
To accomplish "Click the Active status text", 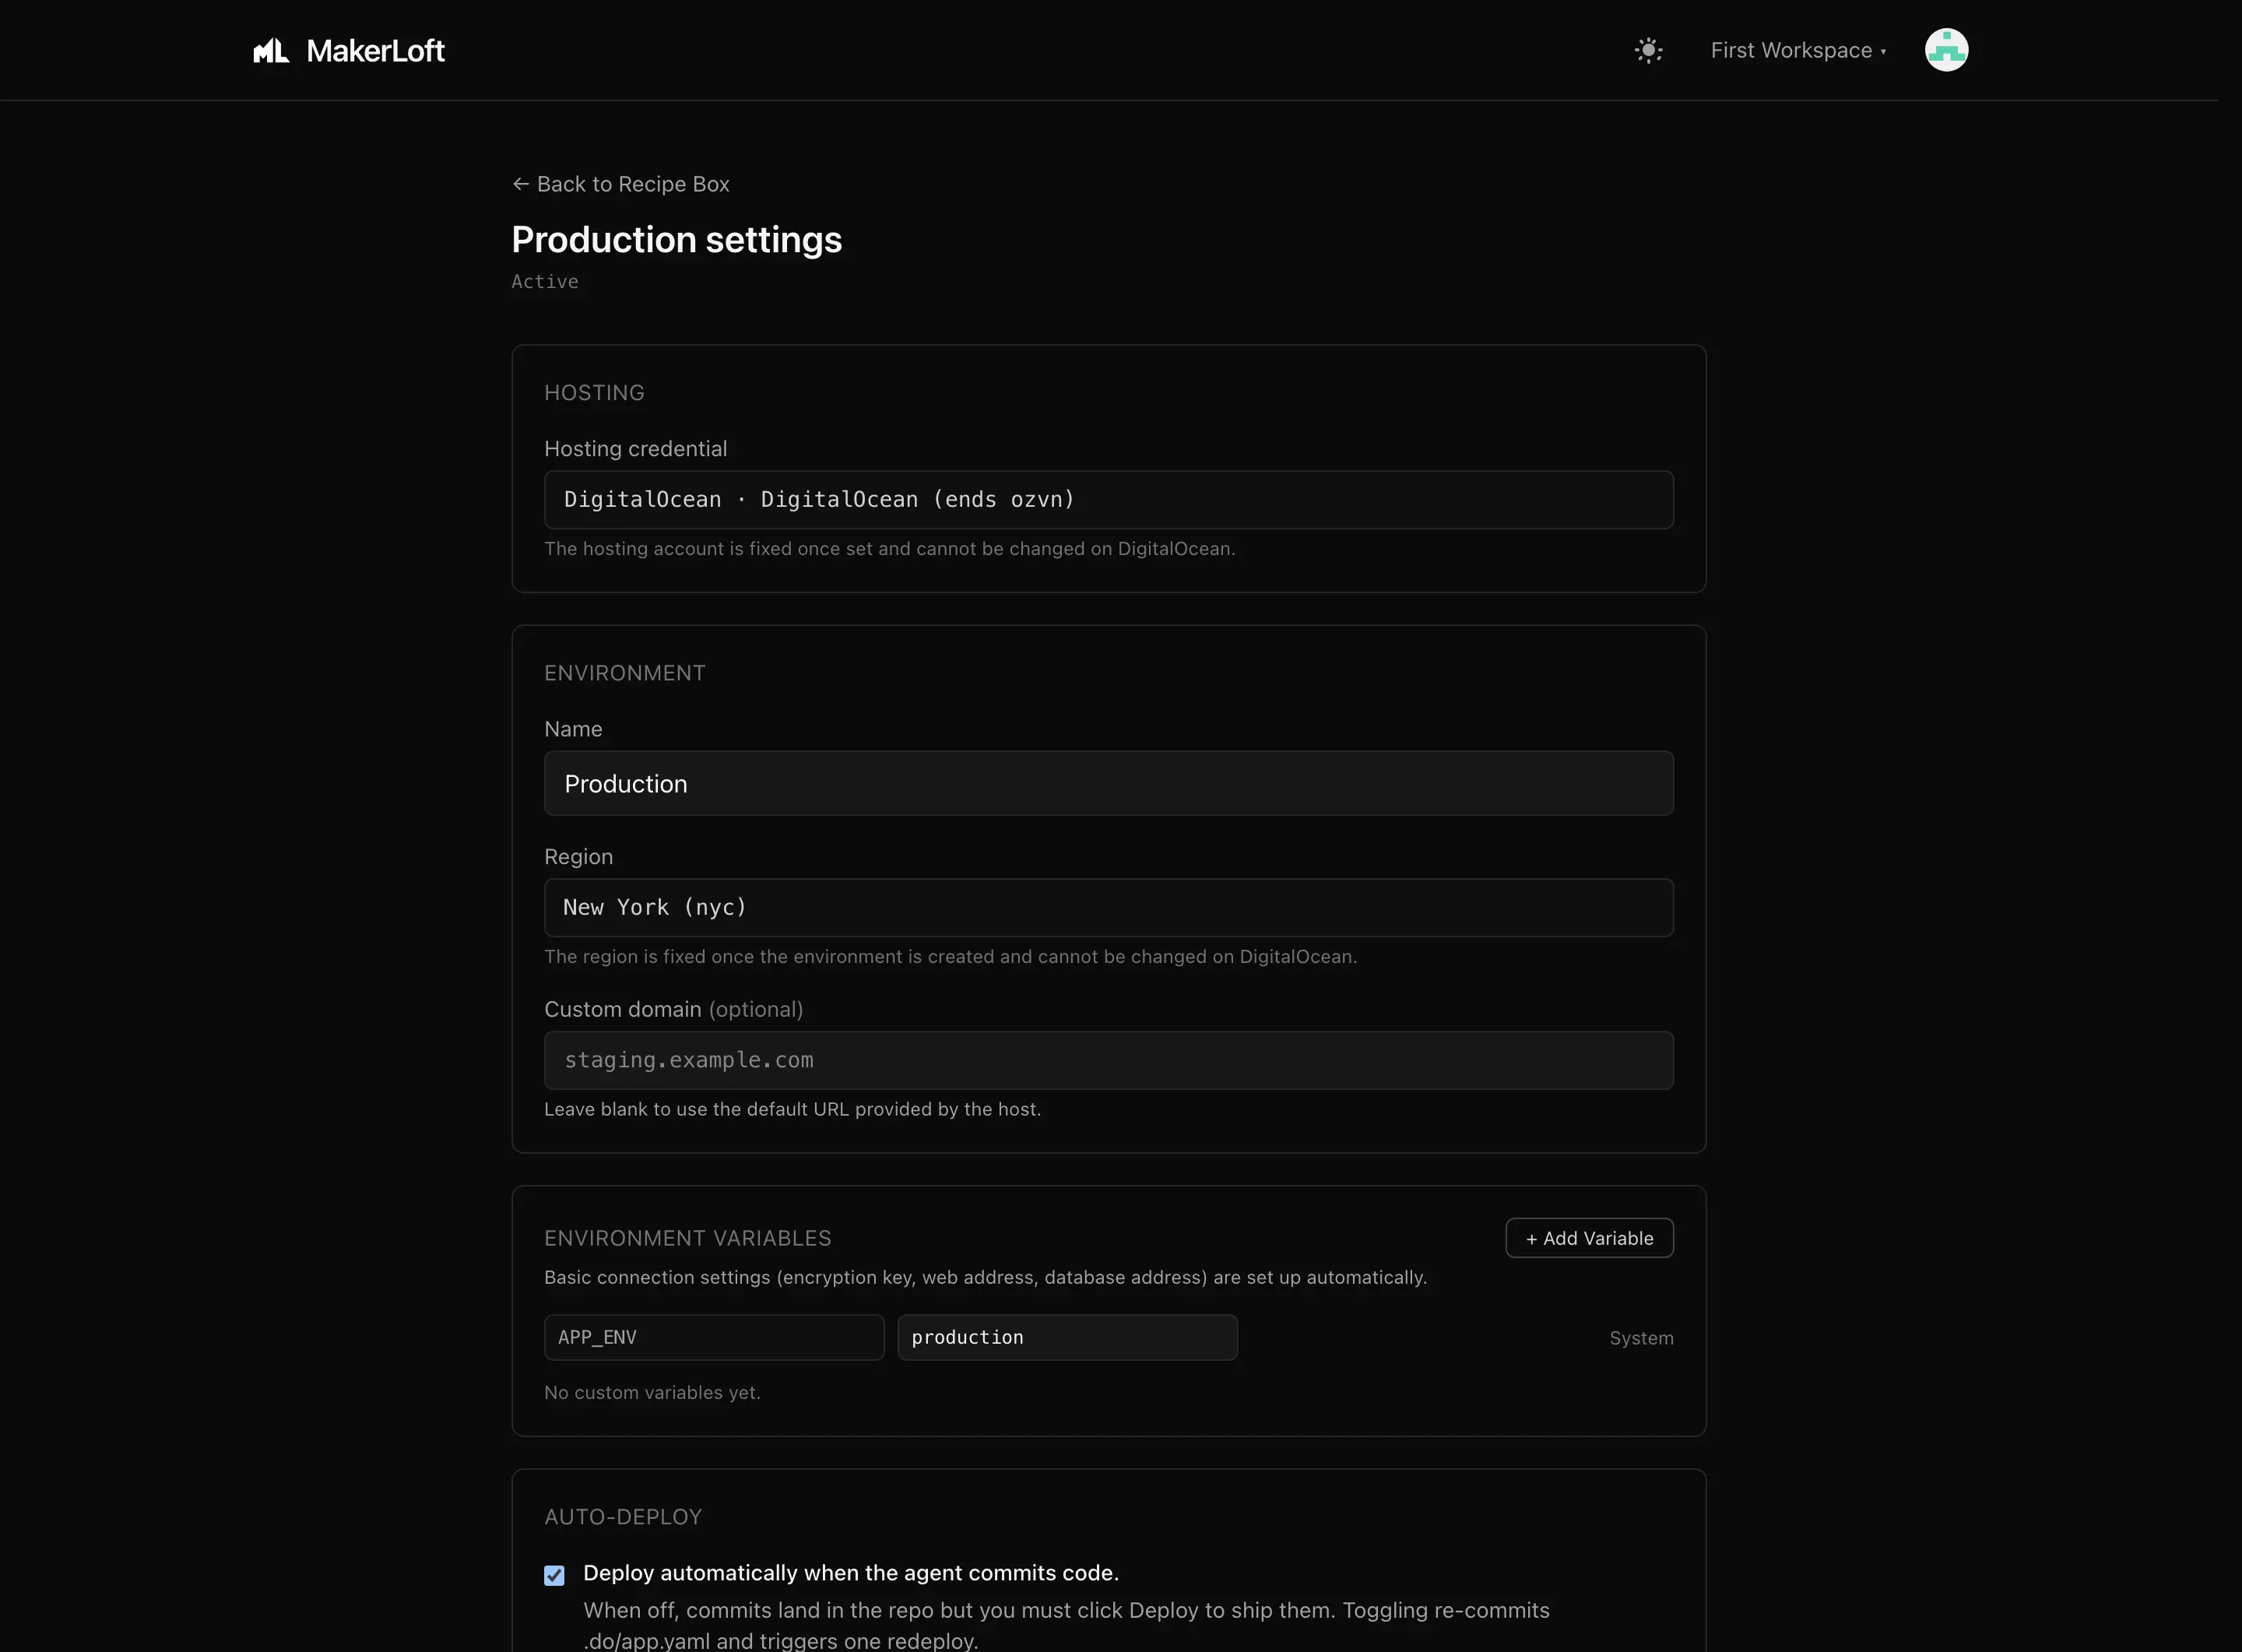I will [545, 282].
